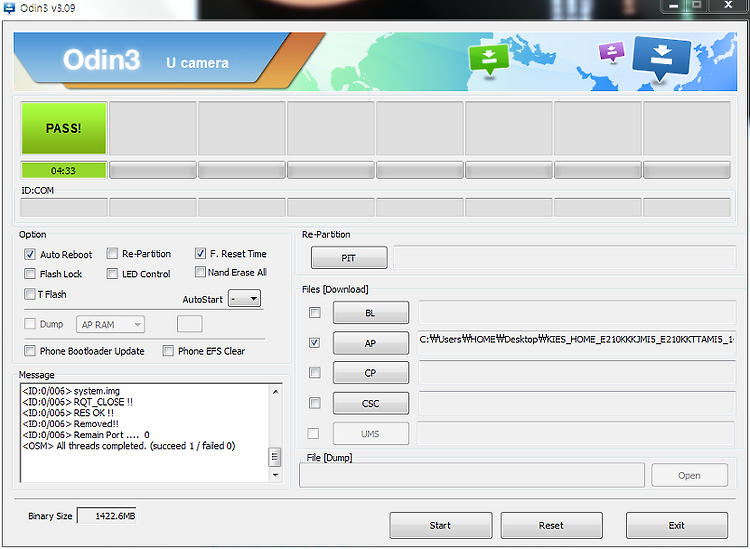Image resolution: width=750 pixels, height=549 pixels.
Task: Click the 'Remain Port' log line
Action: [x=86, y=435]
